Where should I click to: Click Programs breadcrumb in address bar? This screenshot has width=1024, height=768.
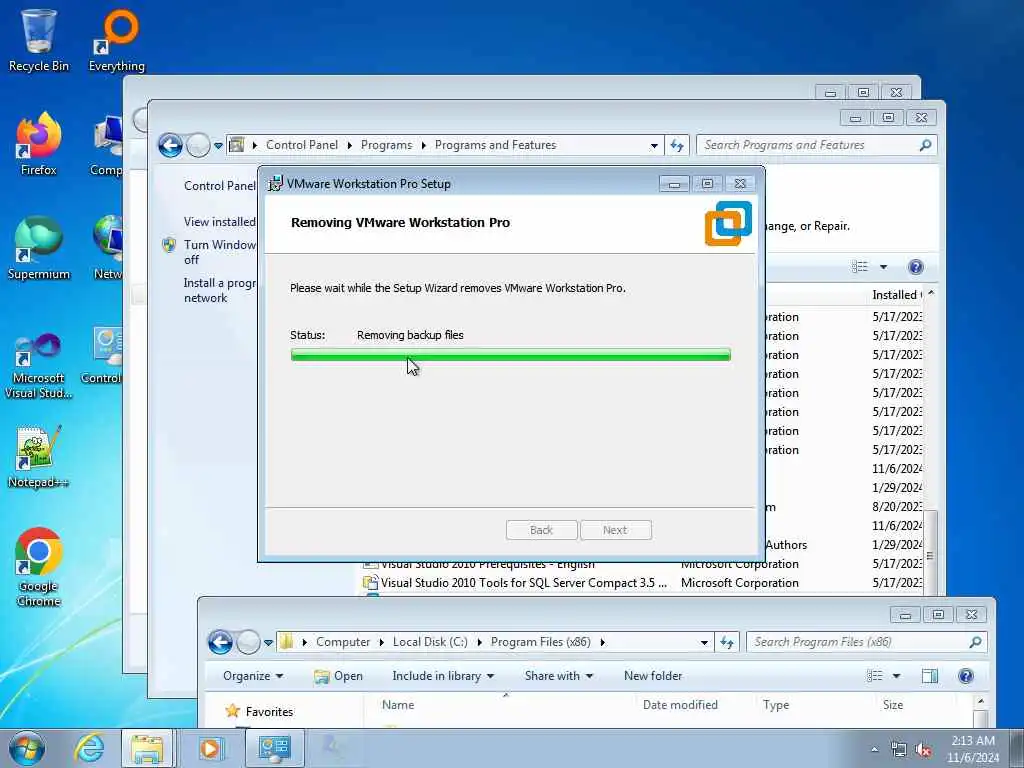(387, 145)
